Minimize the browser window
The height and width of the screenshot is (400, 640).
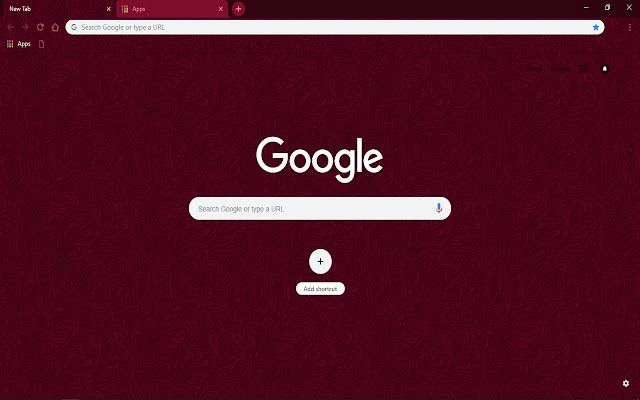click(586, 7)
